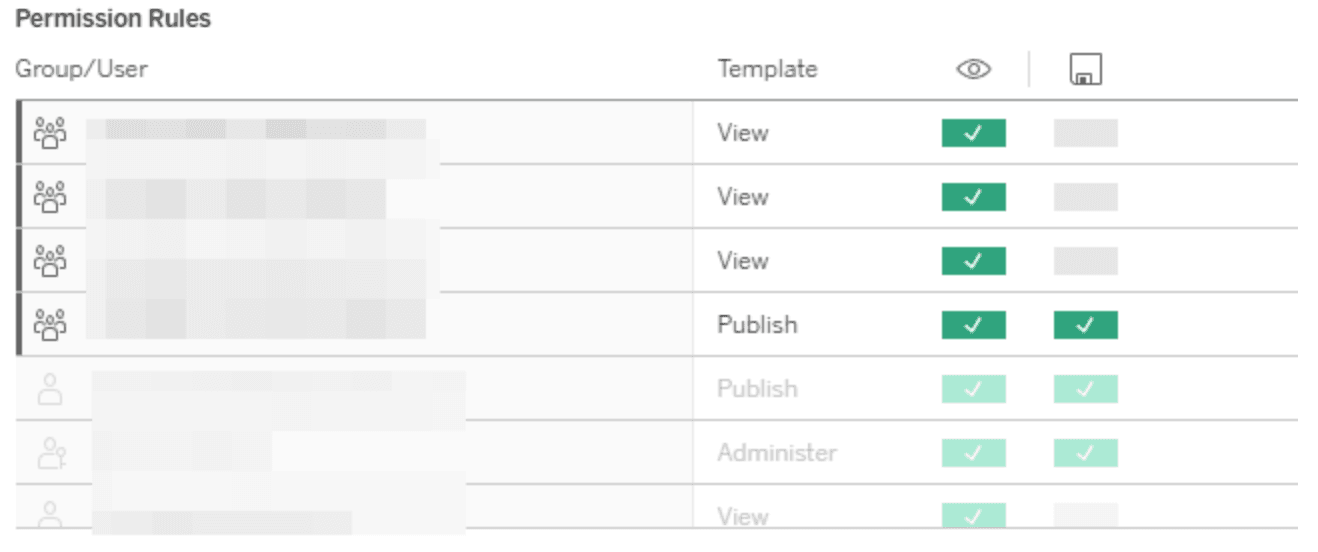Click the Template column header
Image resolution: width=1318 pixels, height=552 pixels.
tap(767, 69)
